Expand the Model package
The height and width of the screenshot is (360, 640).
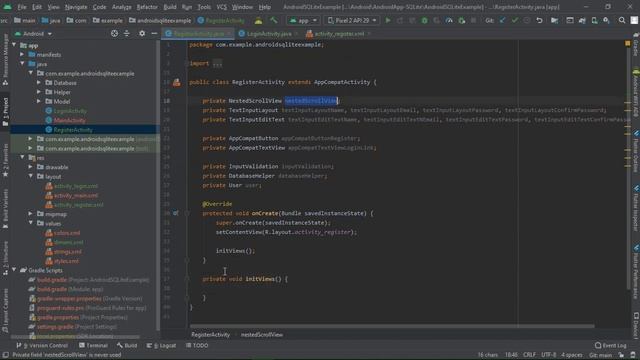(x=39, y=101)
